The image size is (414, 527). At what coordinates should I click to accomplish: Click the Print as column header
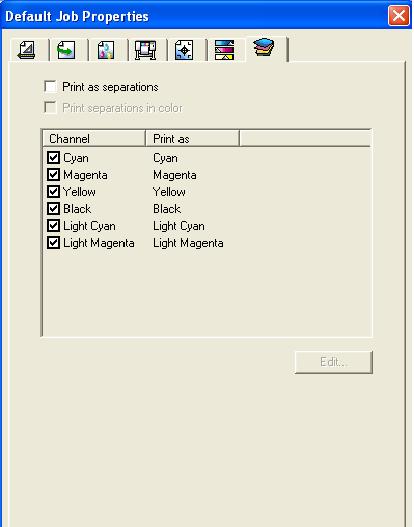coord(192,138)
